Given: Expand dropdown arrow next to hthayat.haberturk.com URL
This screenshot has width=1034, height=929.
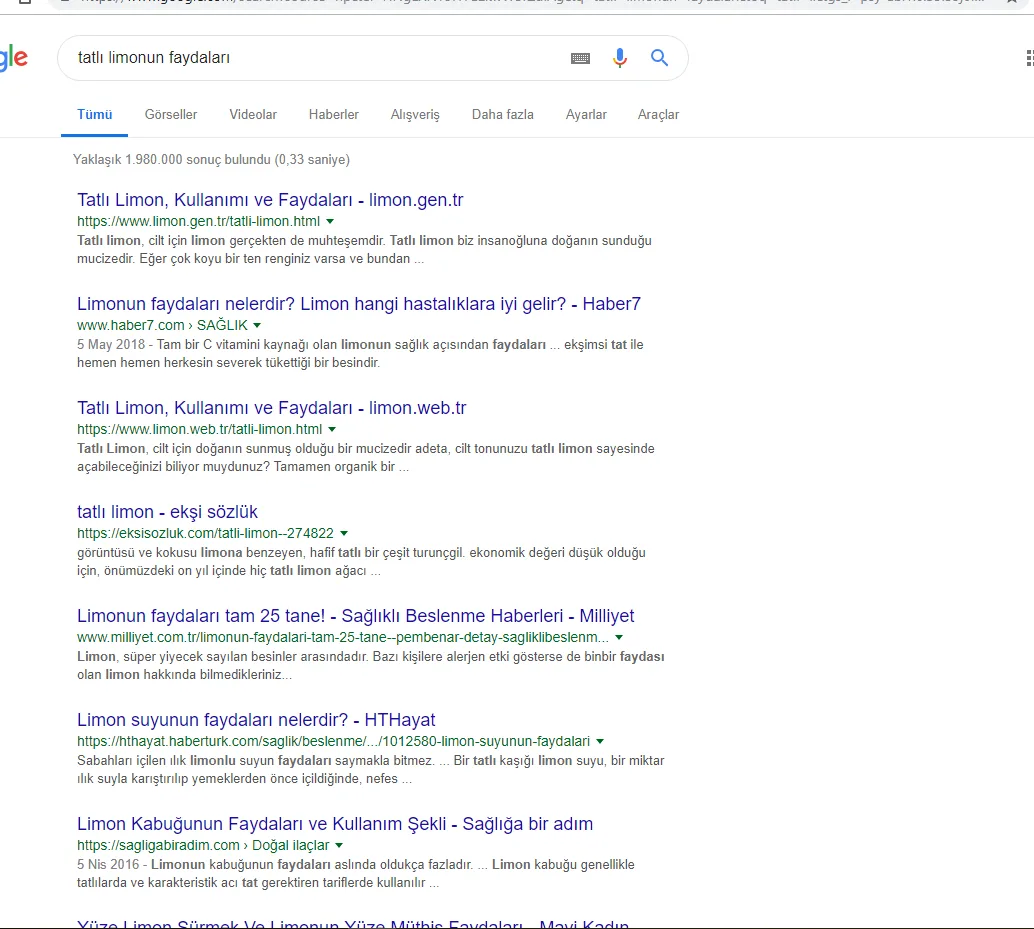Looking at the screenshot, I should (x=600, y=742).
